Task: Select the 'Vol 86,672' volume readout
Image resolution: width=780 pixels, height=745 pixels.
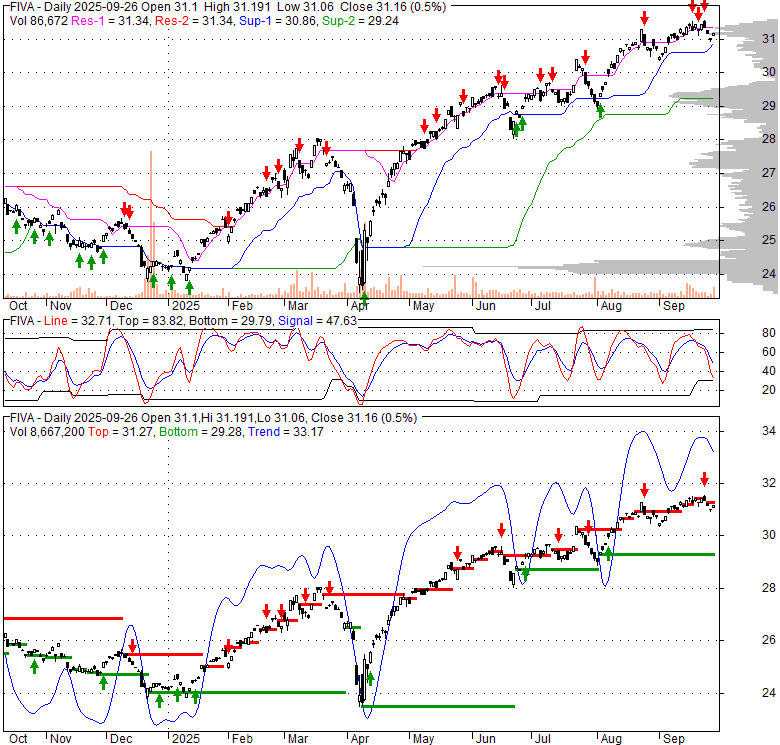Action: pos(38,21)
